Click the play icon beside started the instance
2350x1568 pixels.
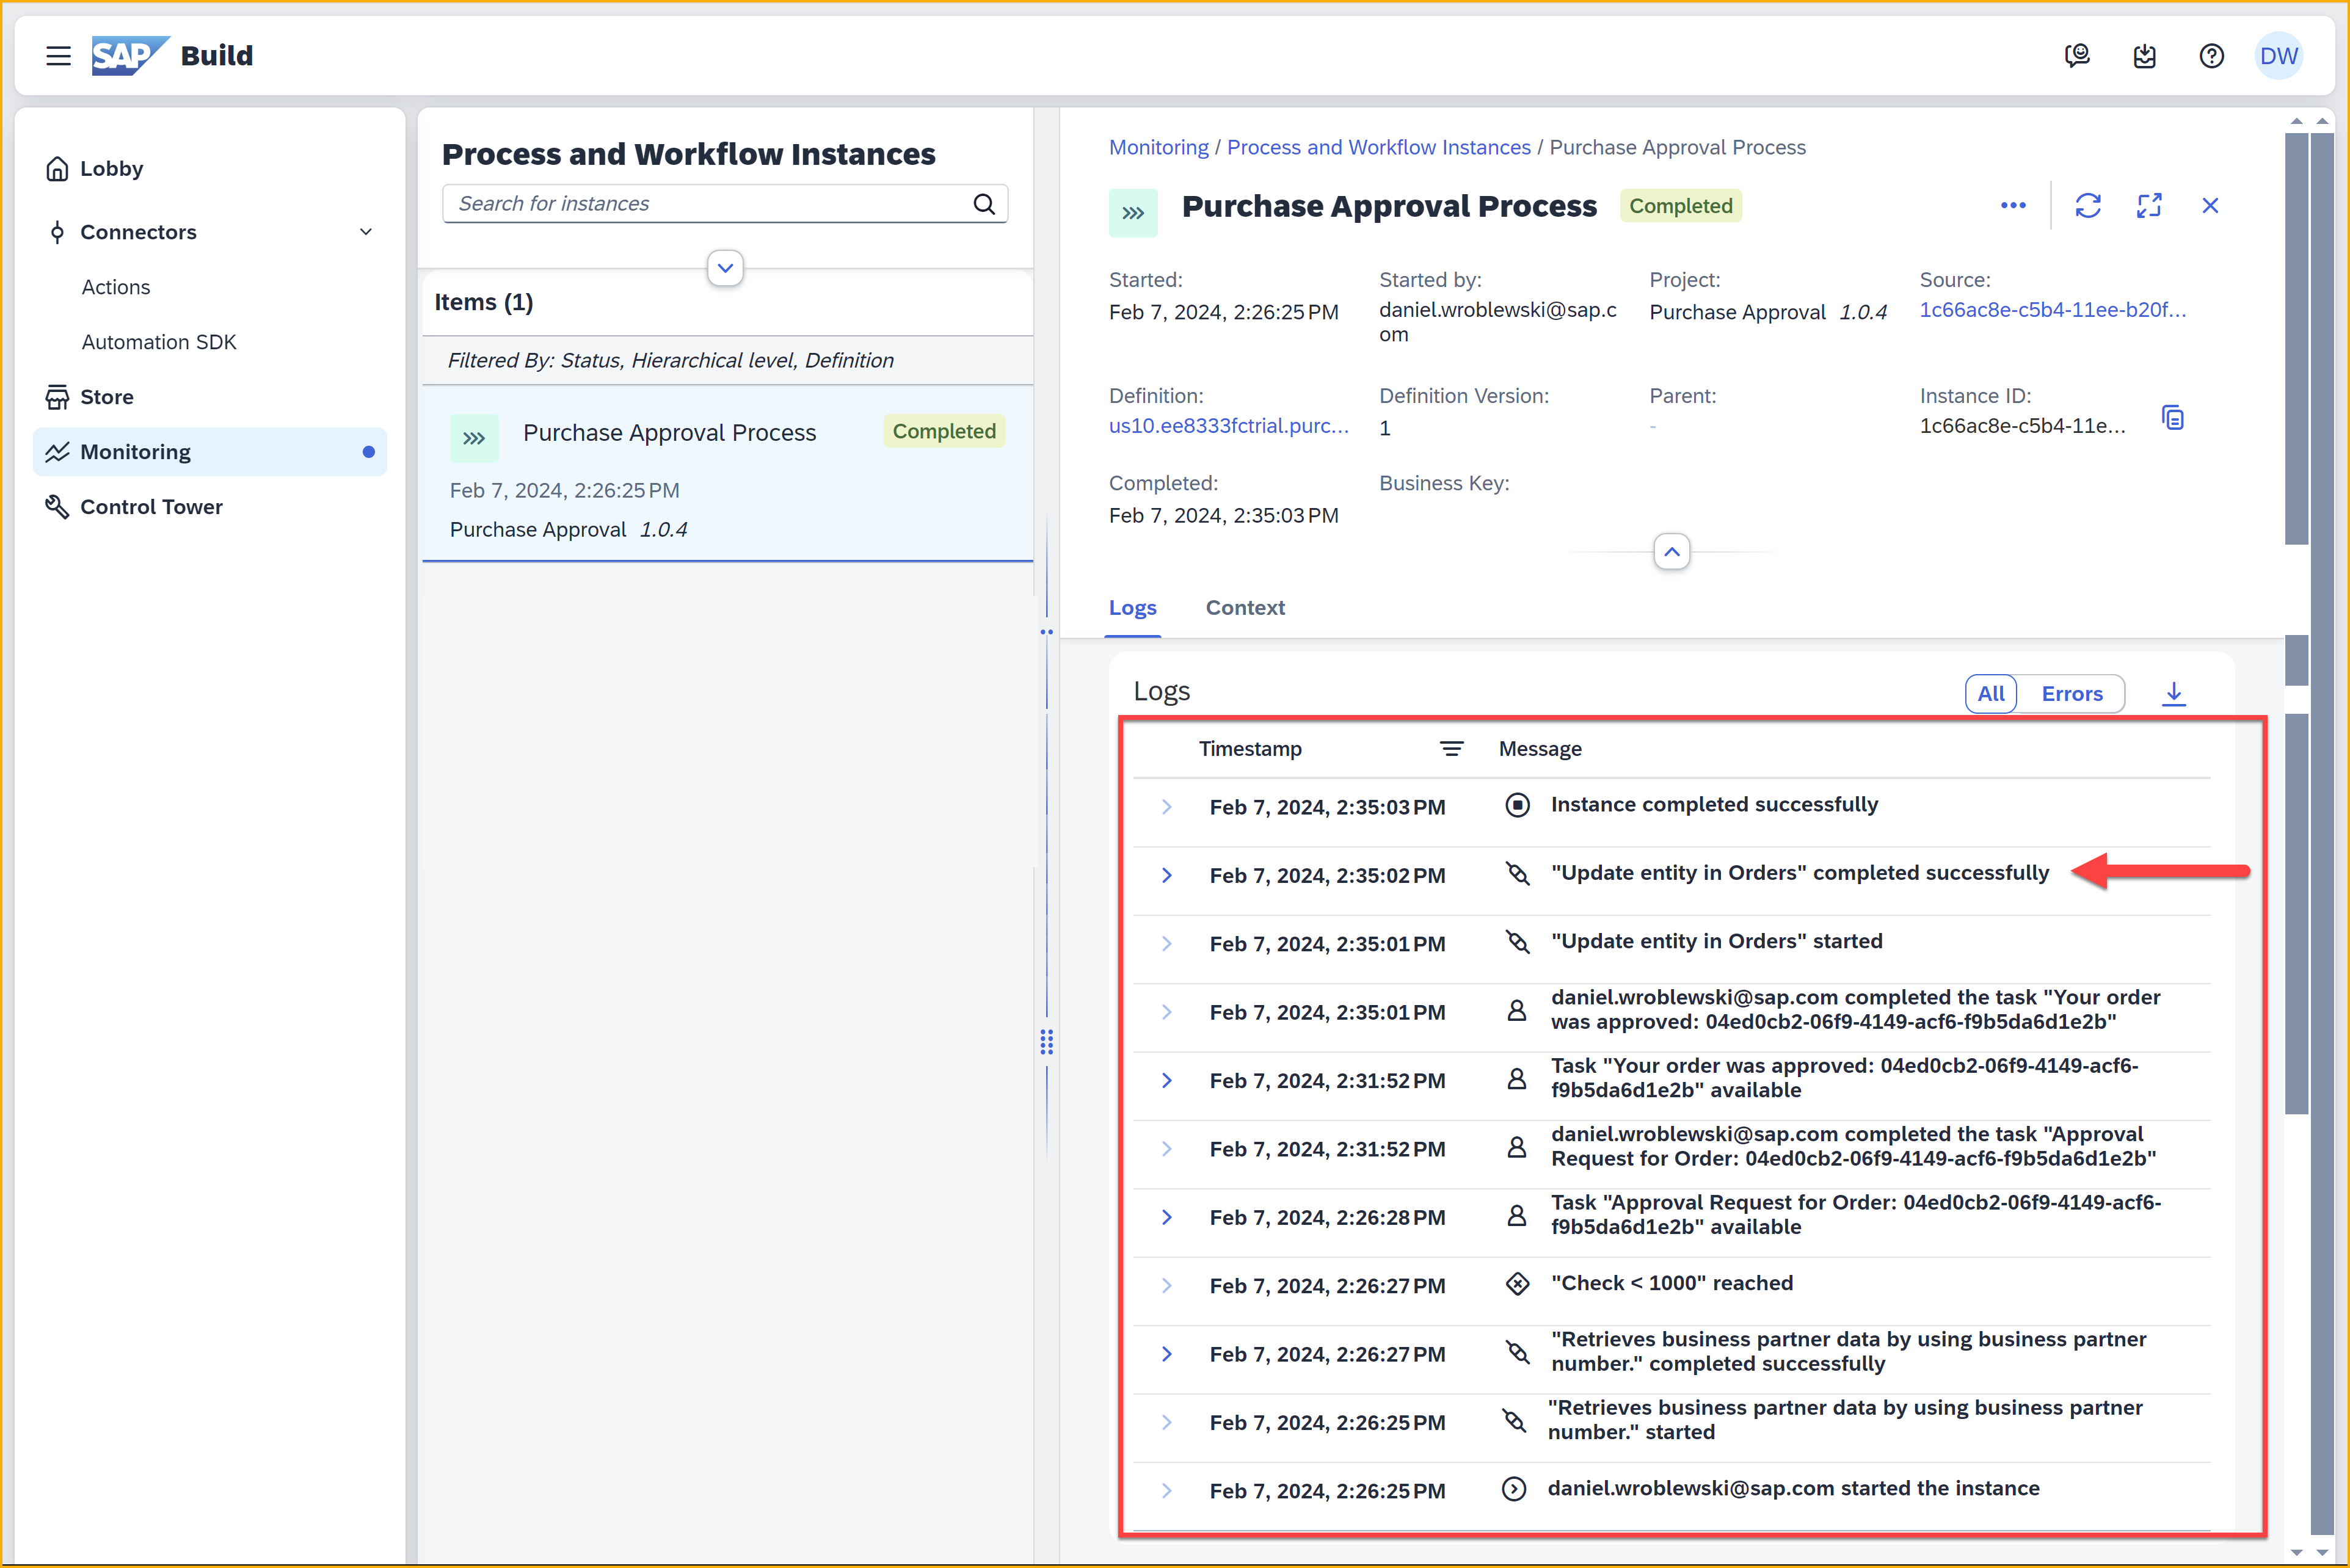pos(1514,1489)
